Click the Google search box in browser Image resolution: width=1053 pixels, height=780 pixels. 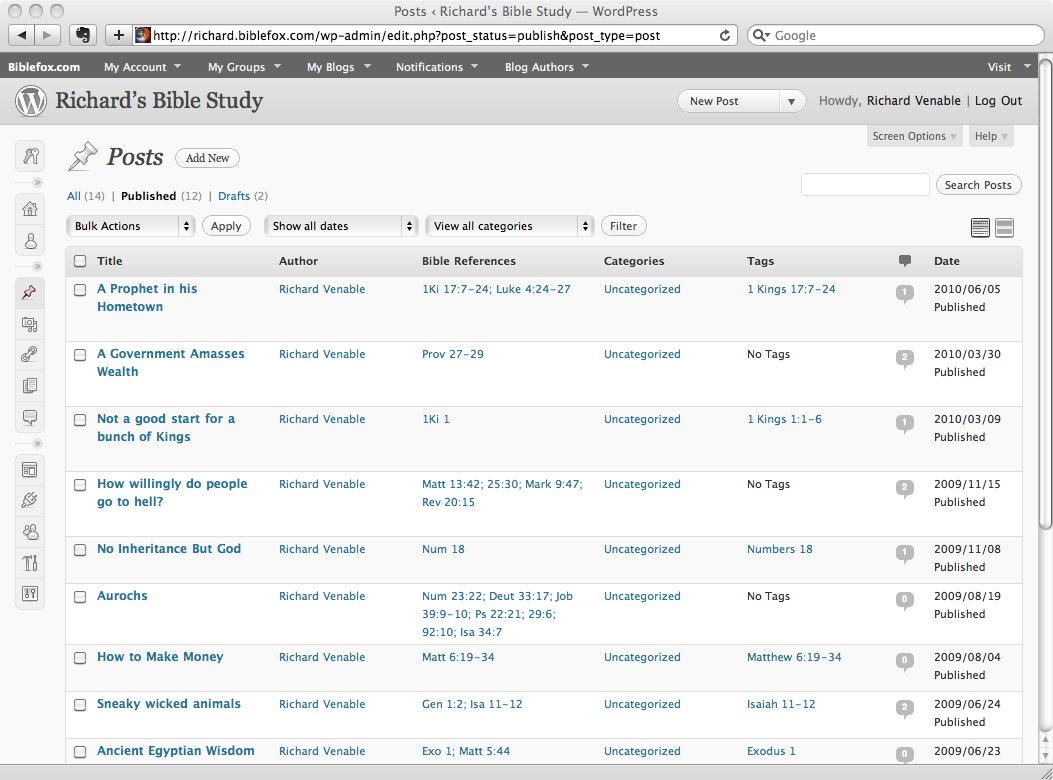(x=895, y=36)
